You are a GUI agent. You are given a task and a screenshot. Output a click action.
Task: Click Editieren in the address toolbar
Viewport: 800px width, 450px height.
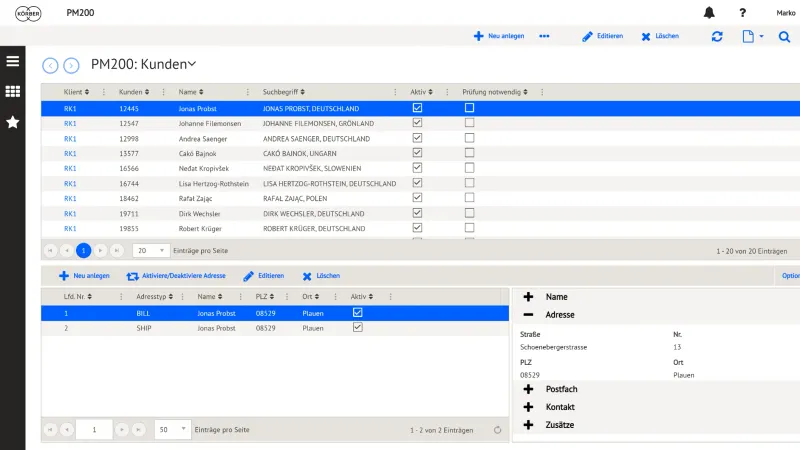[264, 276]
